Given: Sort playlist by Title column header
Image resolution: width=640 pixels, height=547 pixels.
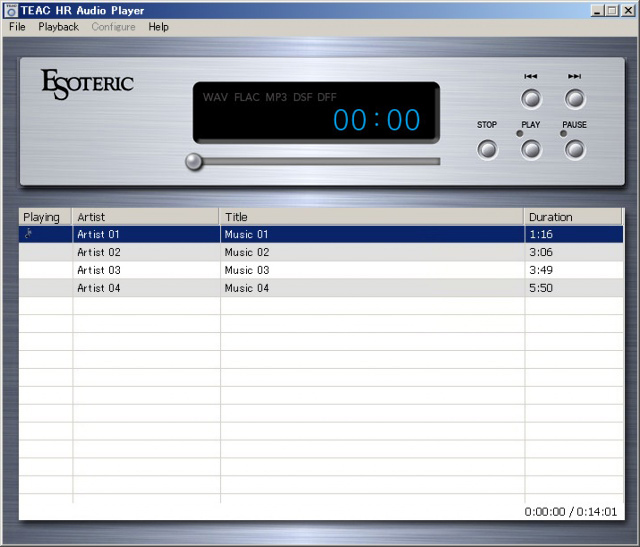Looking at the screenshot, I should tap(372, 217).
